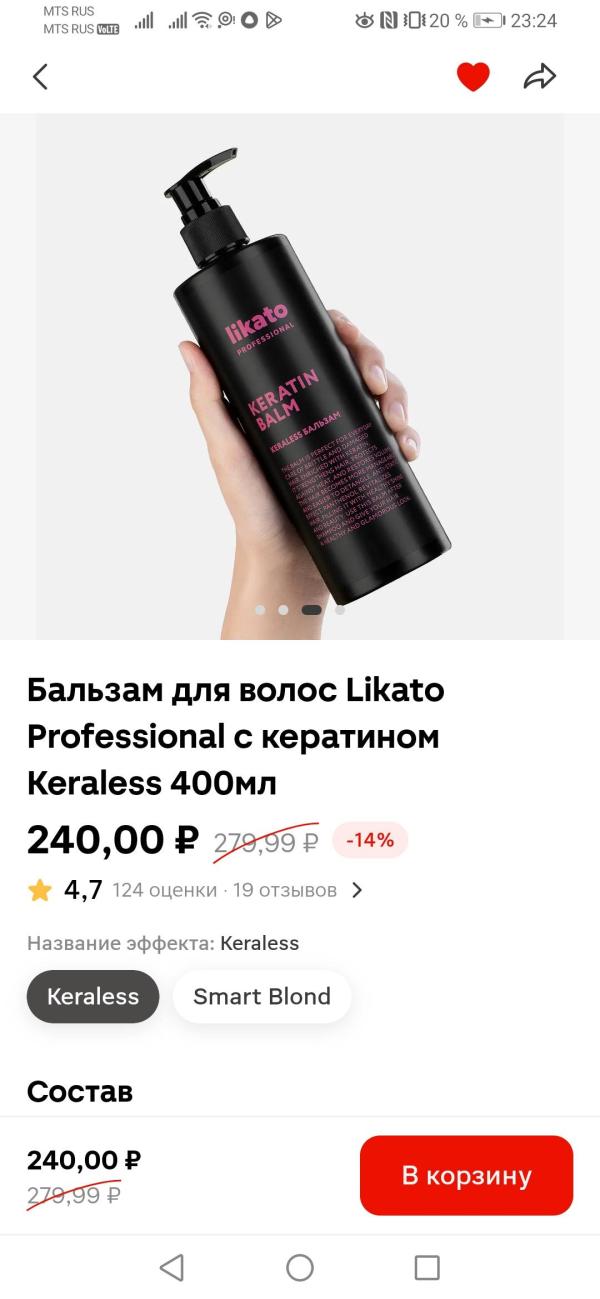
Task: Expand reviews with the chevron arrow
Action: 357,890
